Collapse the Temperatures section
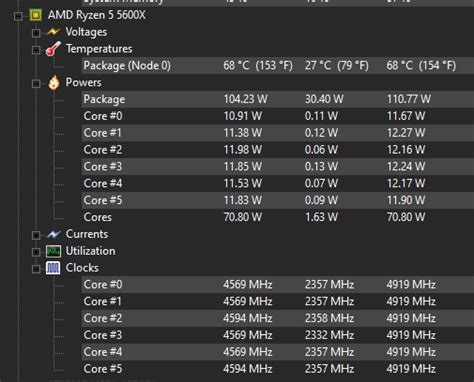Screen dimensions: 474x382 coord(36,50)
